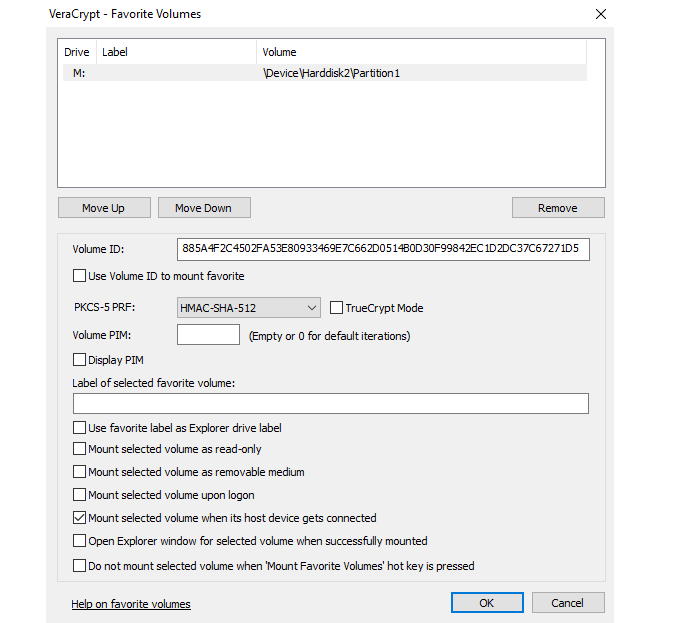The height and width of the screenshot is (623, 674).
Task: Enable Mount selected volume as read-only
Action: (80, 450)
